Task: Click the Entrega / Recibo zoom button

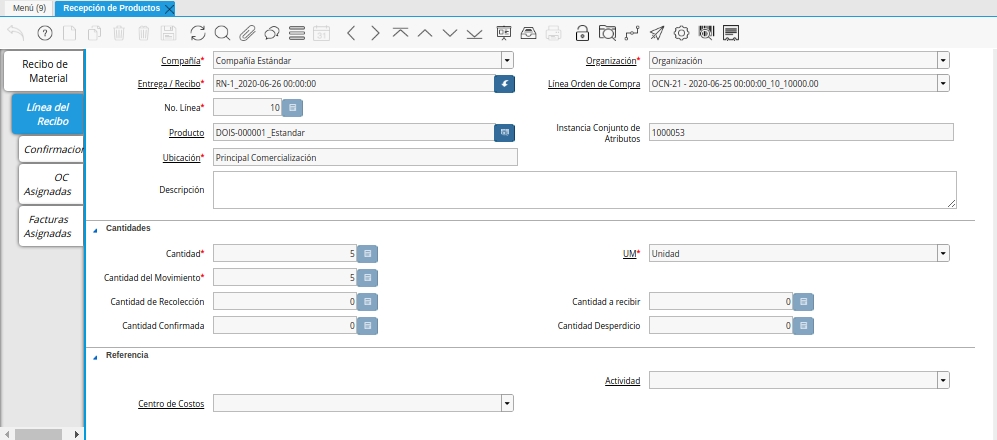Action: [504, 84]
